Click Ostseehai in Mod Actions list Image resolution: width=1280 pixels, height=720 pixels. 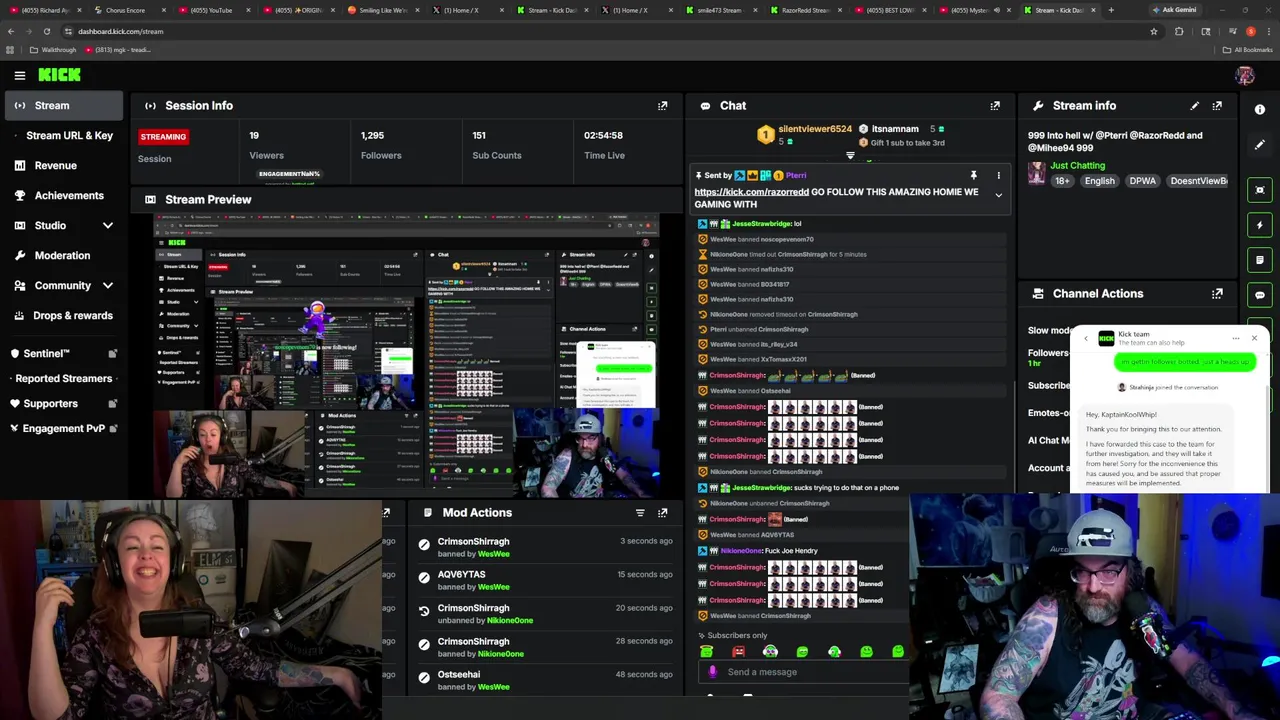[x=459, y=675]
